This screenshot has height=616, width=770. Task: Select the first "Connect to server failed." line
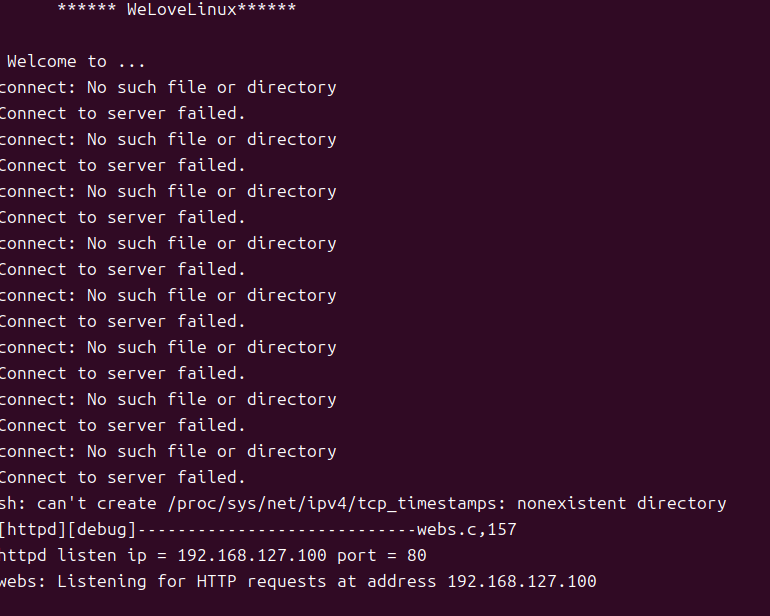(x=122, y=114)
